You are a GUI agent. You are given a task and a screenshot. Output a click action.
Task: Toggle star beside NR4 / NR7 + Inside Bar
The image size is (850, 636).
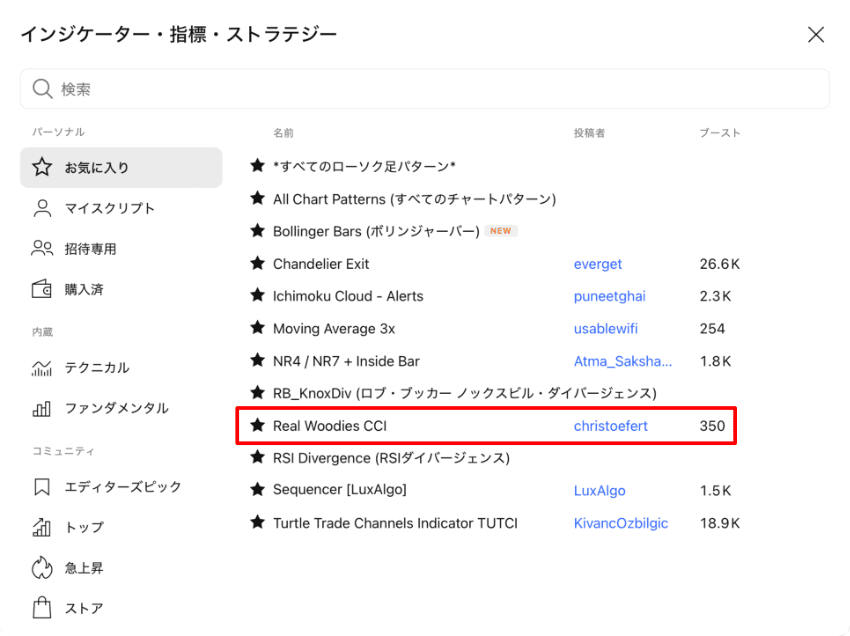pyautogui.click(x=257, y=361)
